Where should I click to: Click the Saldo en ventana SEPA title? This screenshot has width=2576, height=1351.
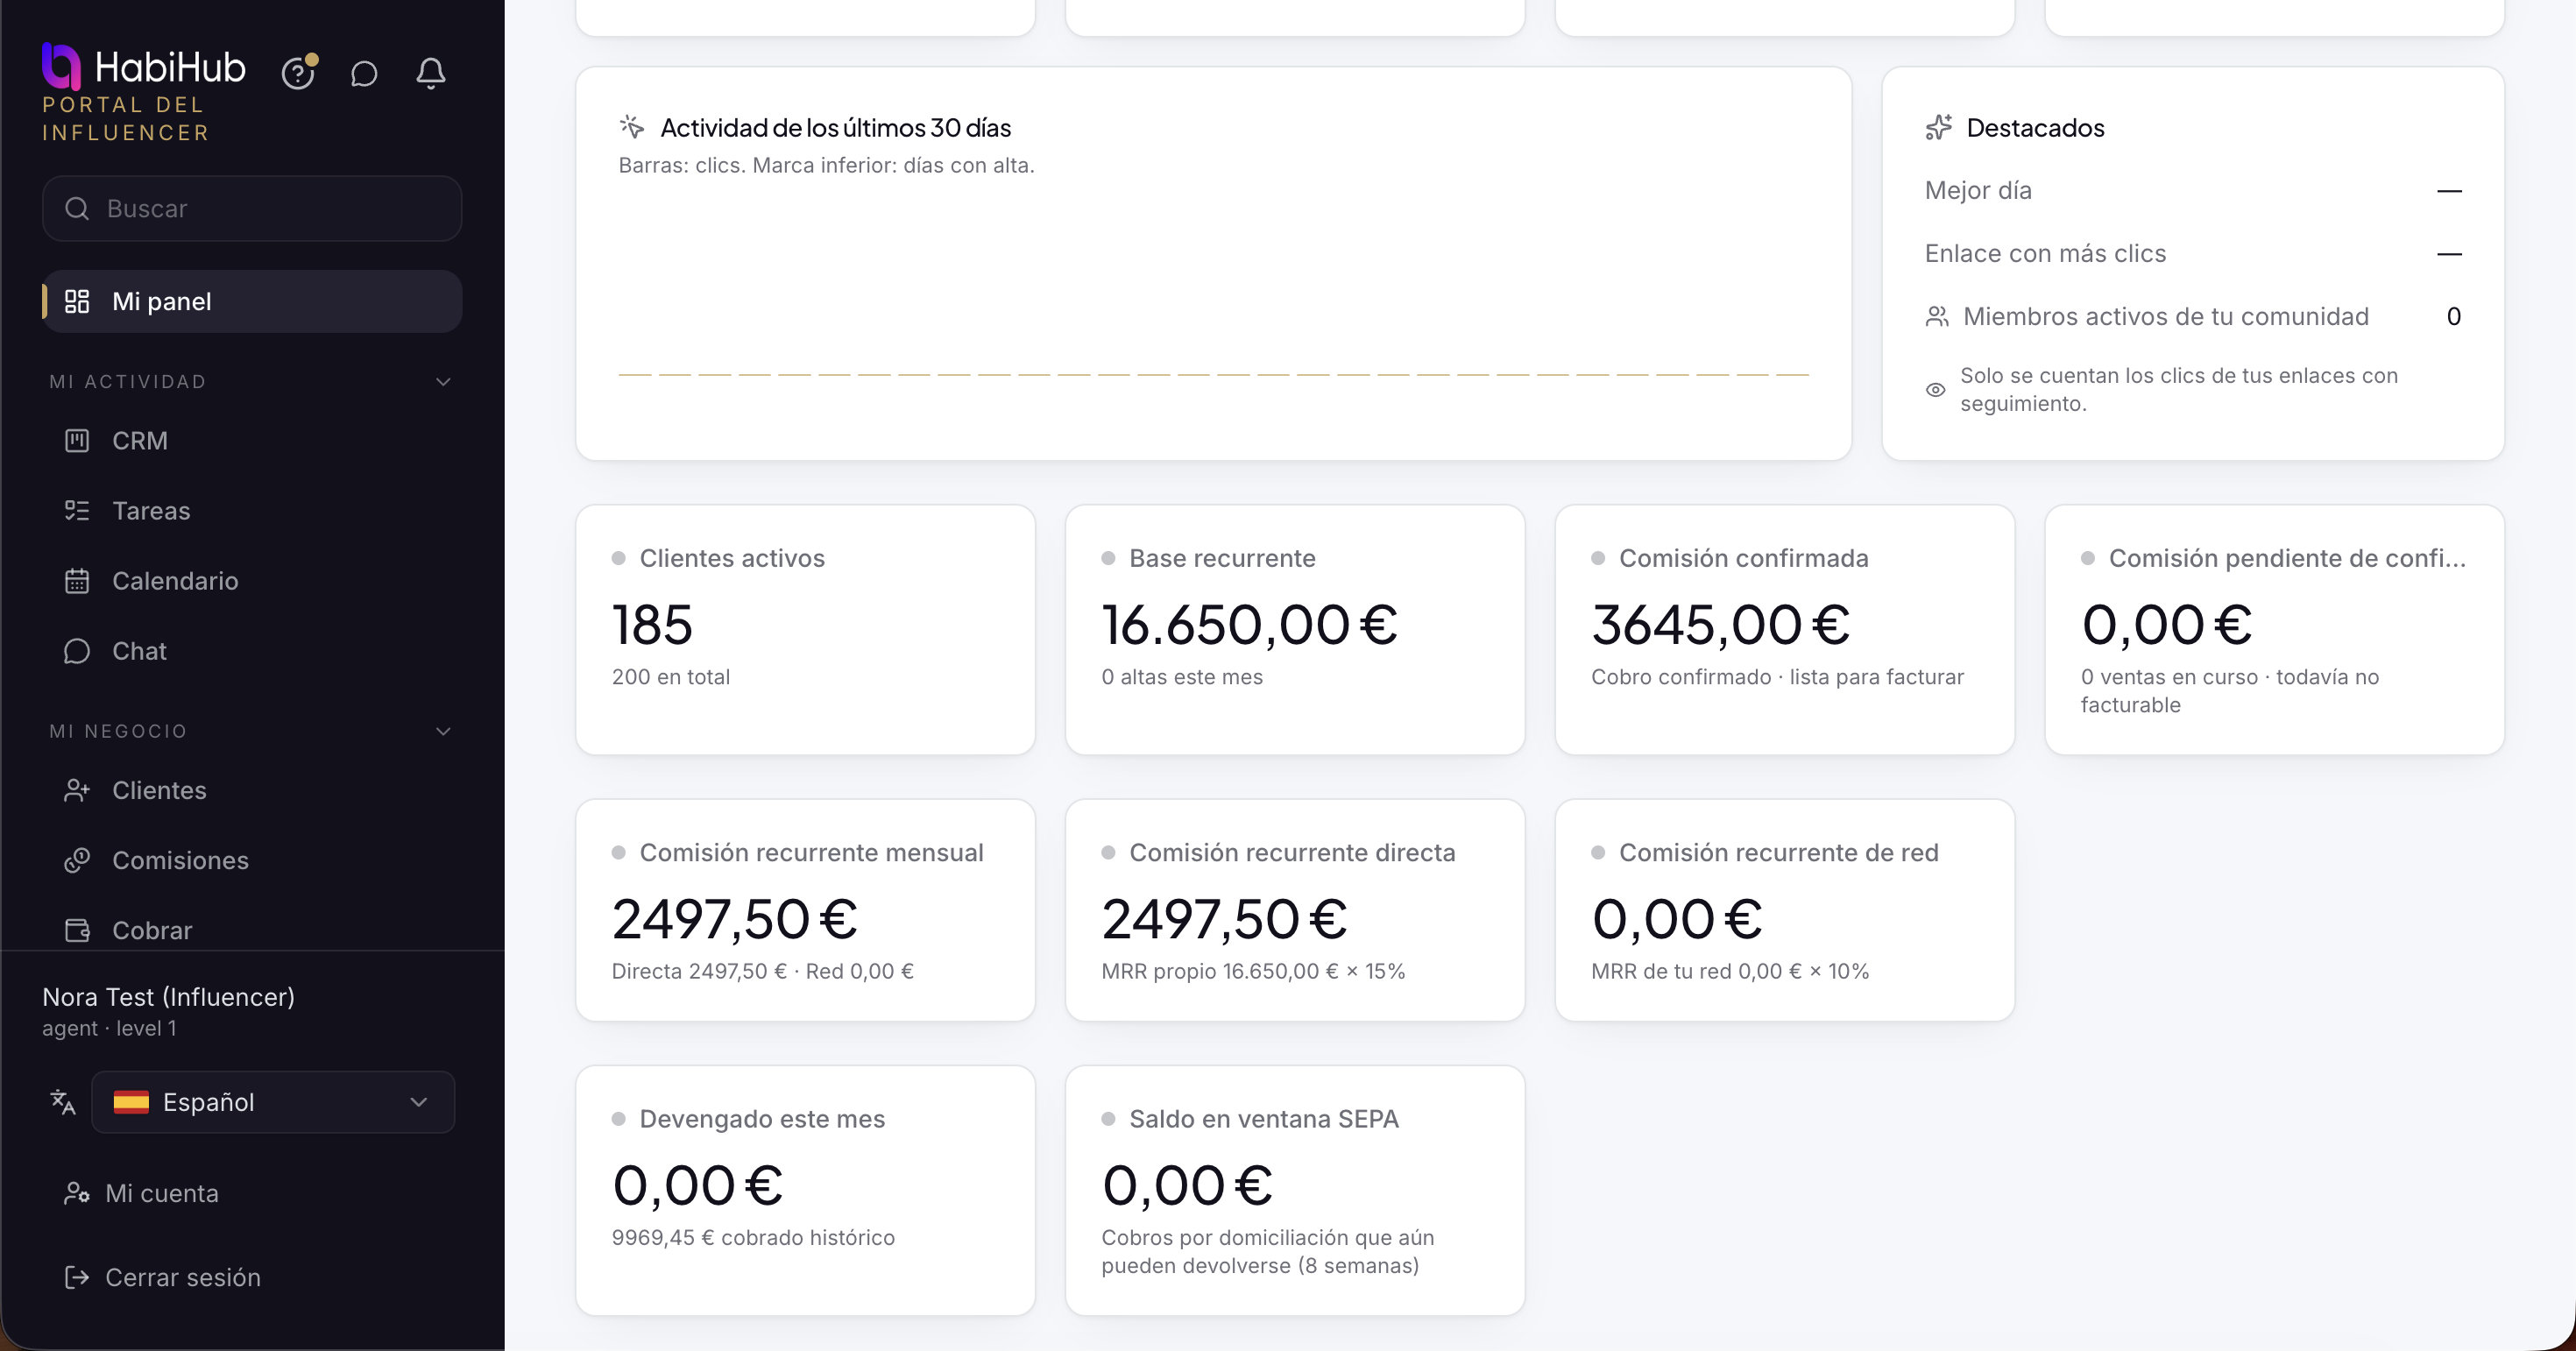pyautogui.click(x=1264, y=1119)
